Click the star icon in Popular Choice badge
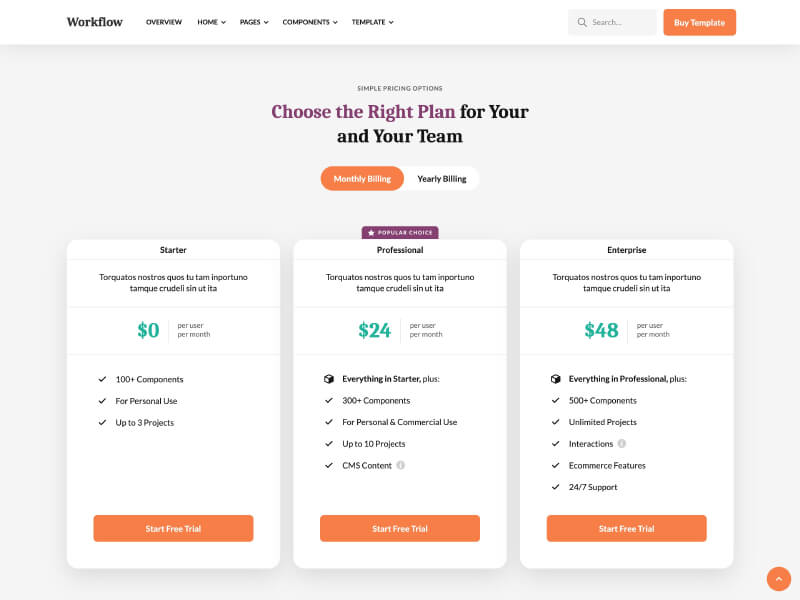 point(371,233)
